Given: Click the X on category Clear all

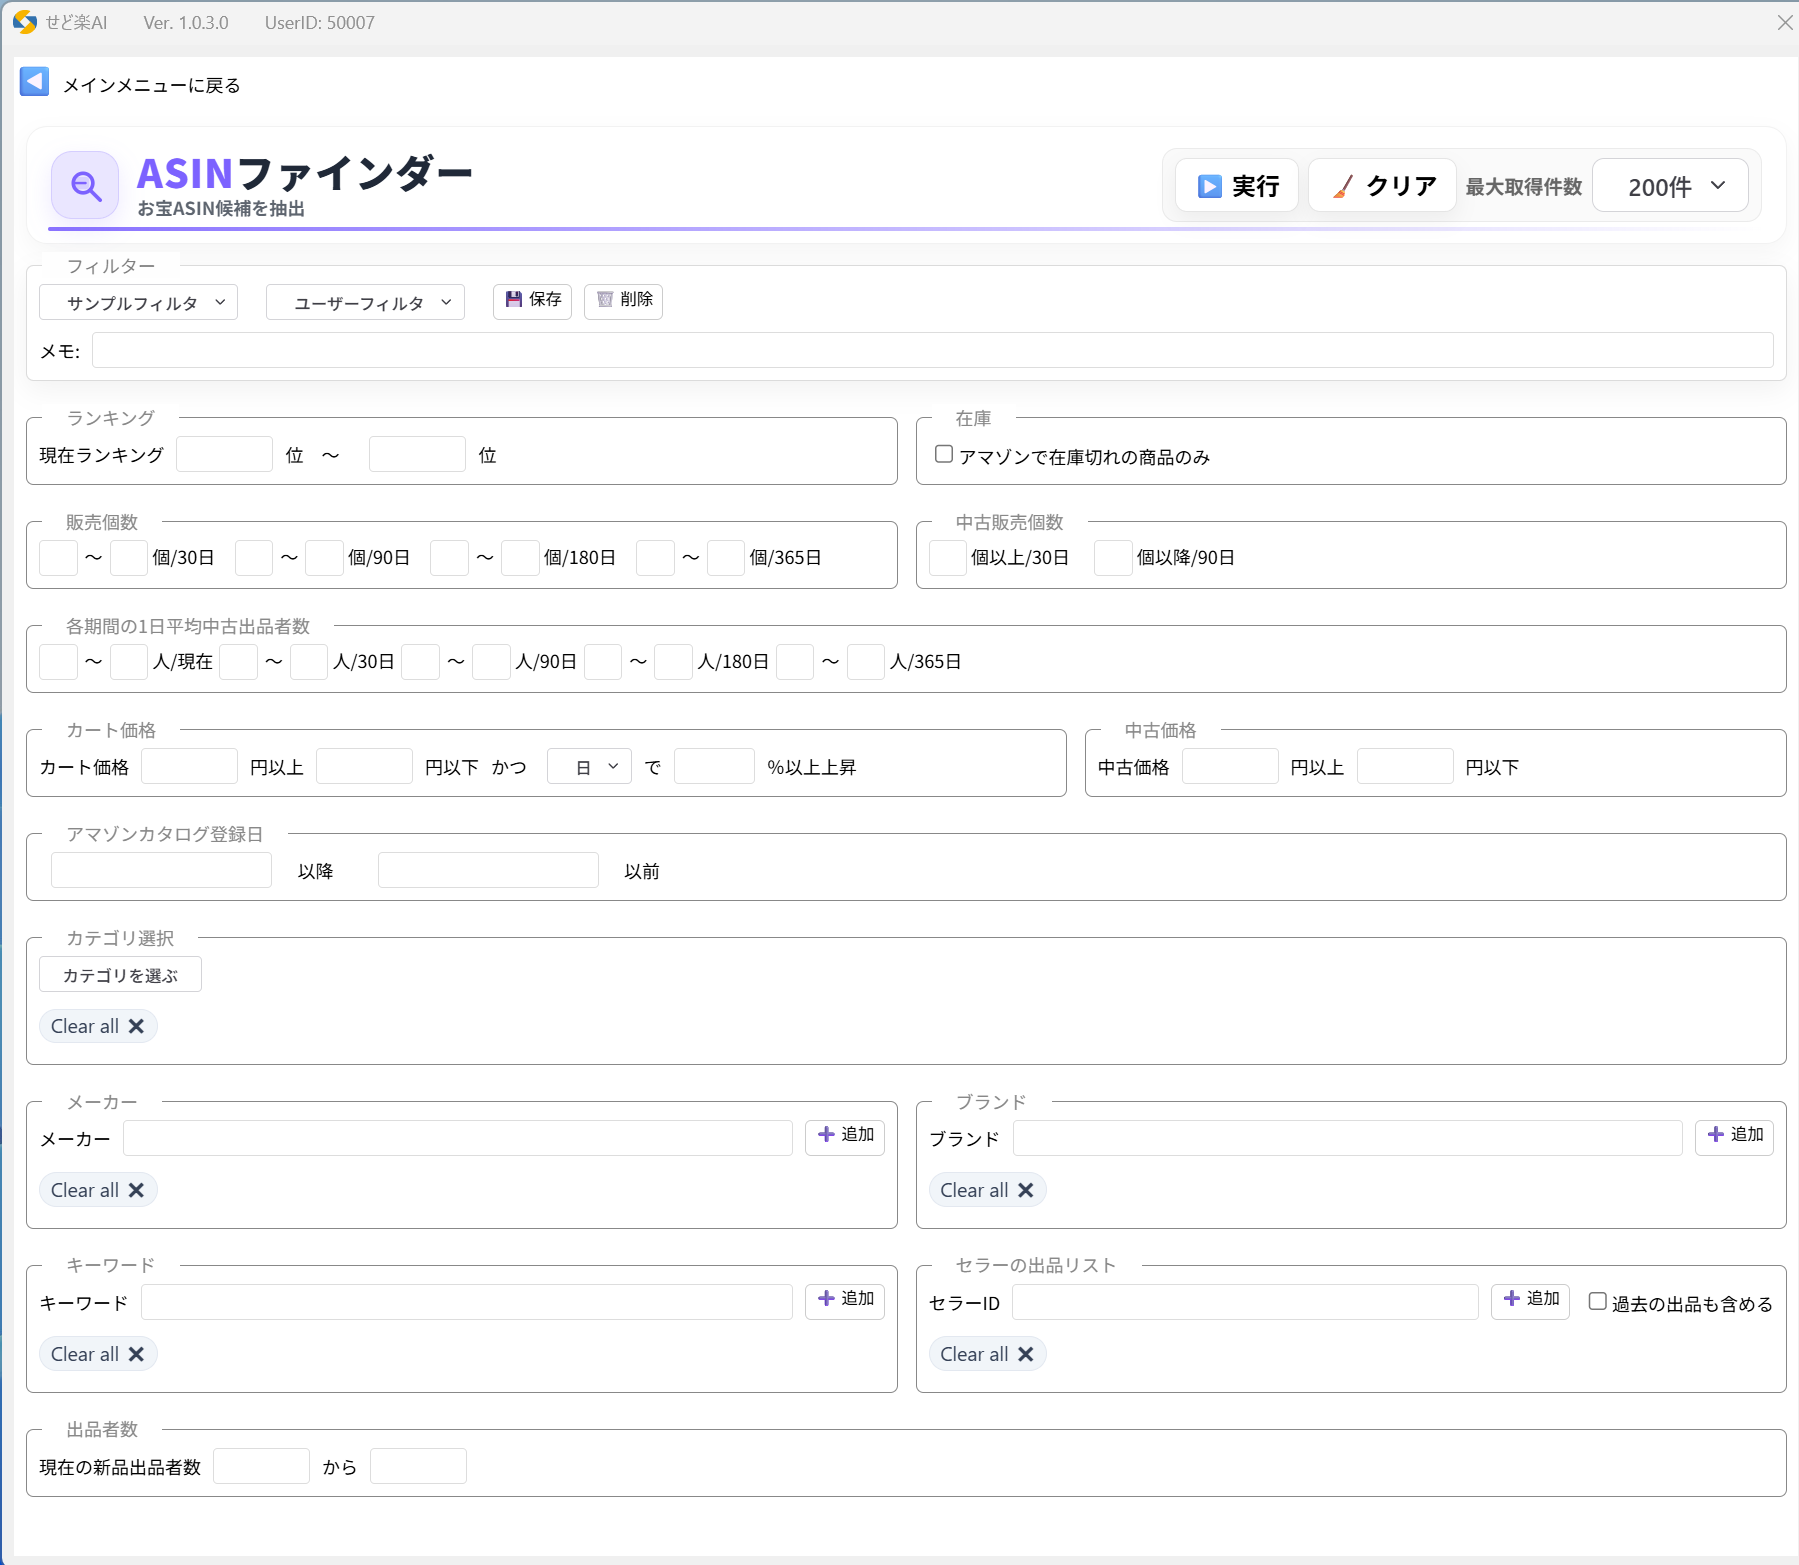Looking at the screenshot, I should coord(137,1026).
